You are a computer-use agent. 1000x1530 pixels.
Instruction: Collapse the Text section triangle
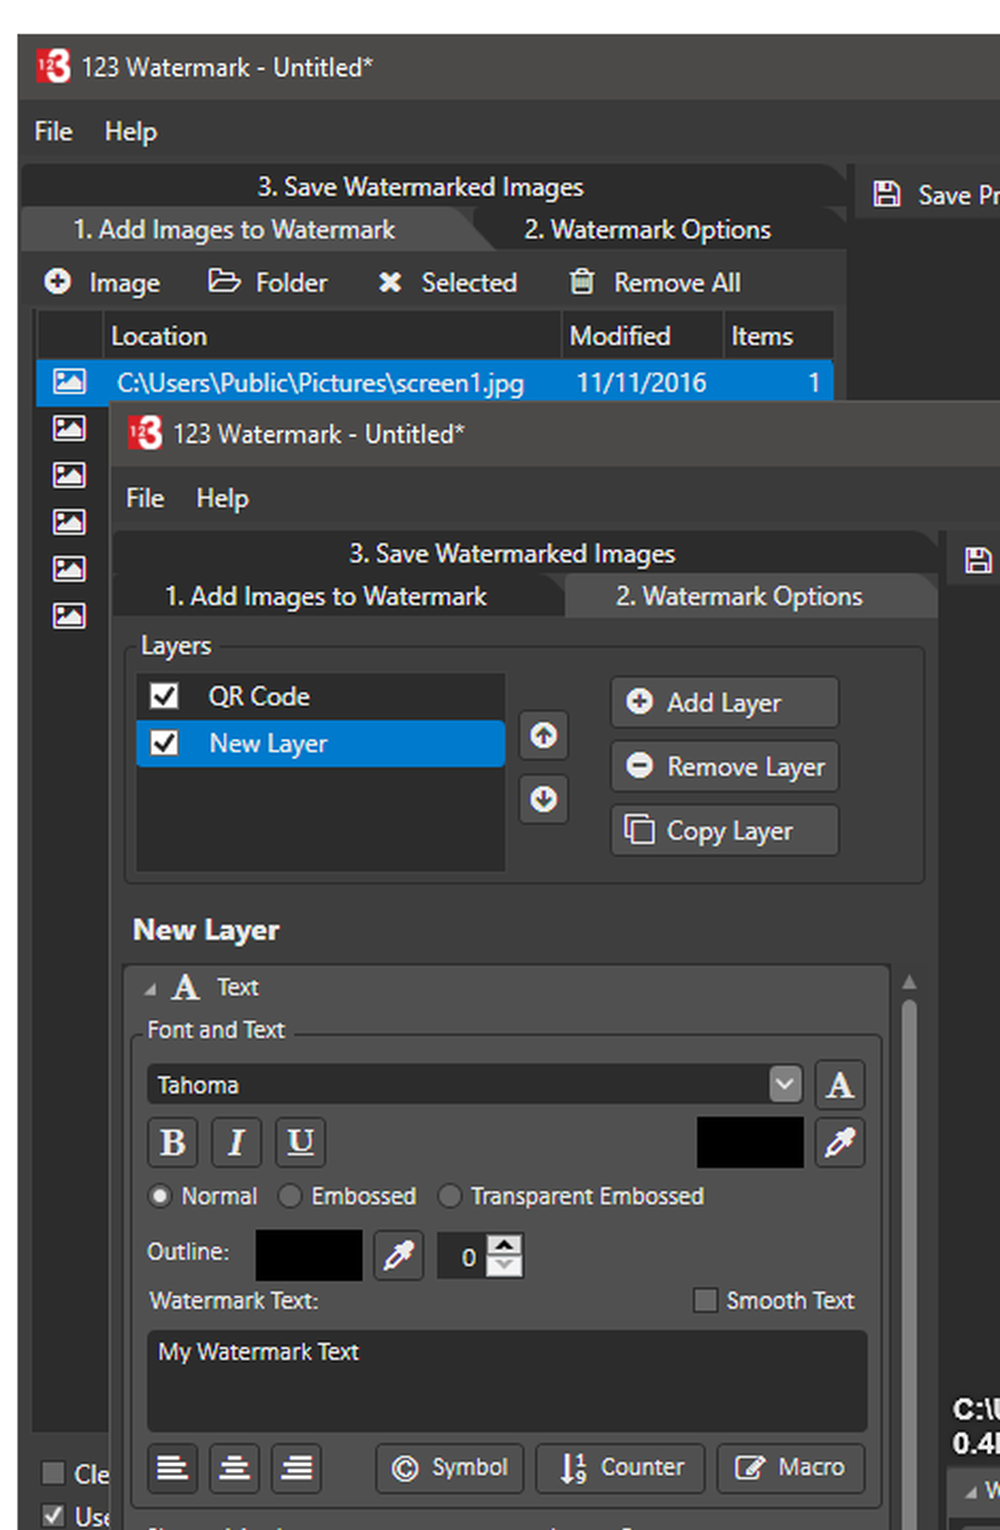point(150,989)
